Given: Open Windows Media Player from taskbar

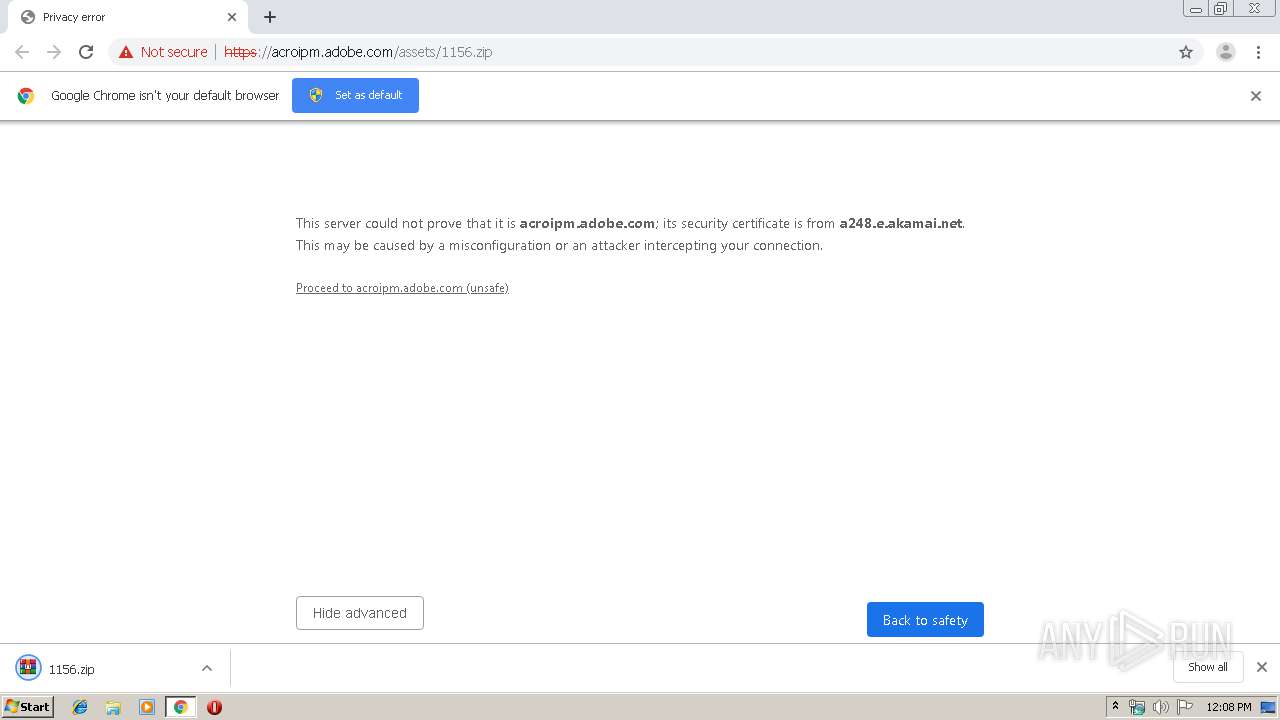Looking at the screenshot, I should tap(147, 707).
